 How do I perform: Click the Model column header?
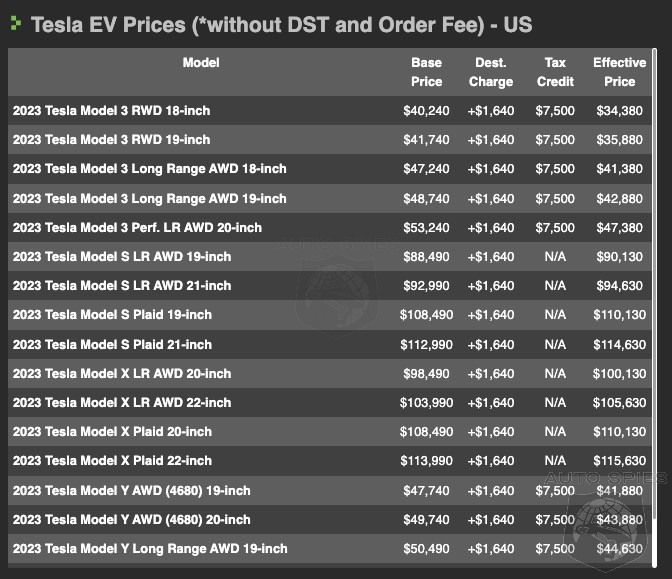tap(201, 63)
